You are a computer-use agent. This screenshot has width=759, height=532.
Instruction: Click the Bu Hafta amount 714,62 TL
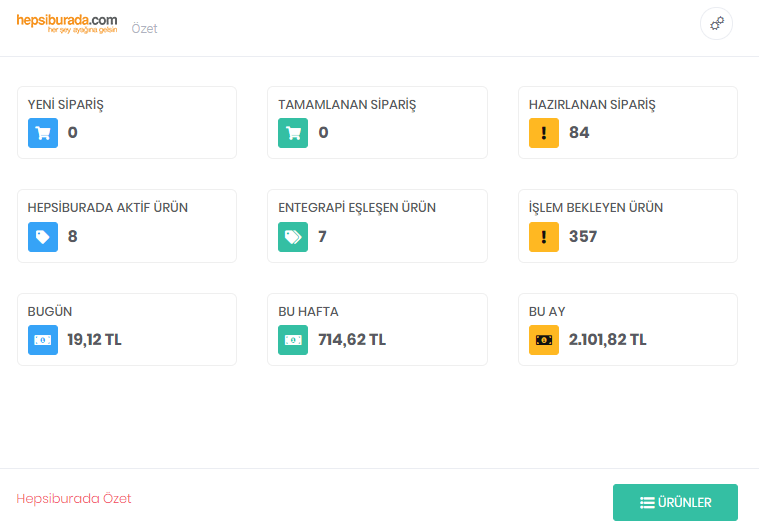click(352, 340)
